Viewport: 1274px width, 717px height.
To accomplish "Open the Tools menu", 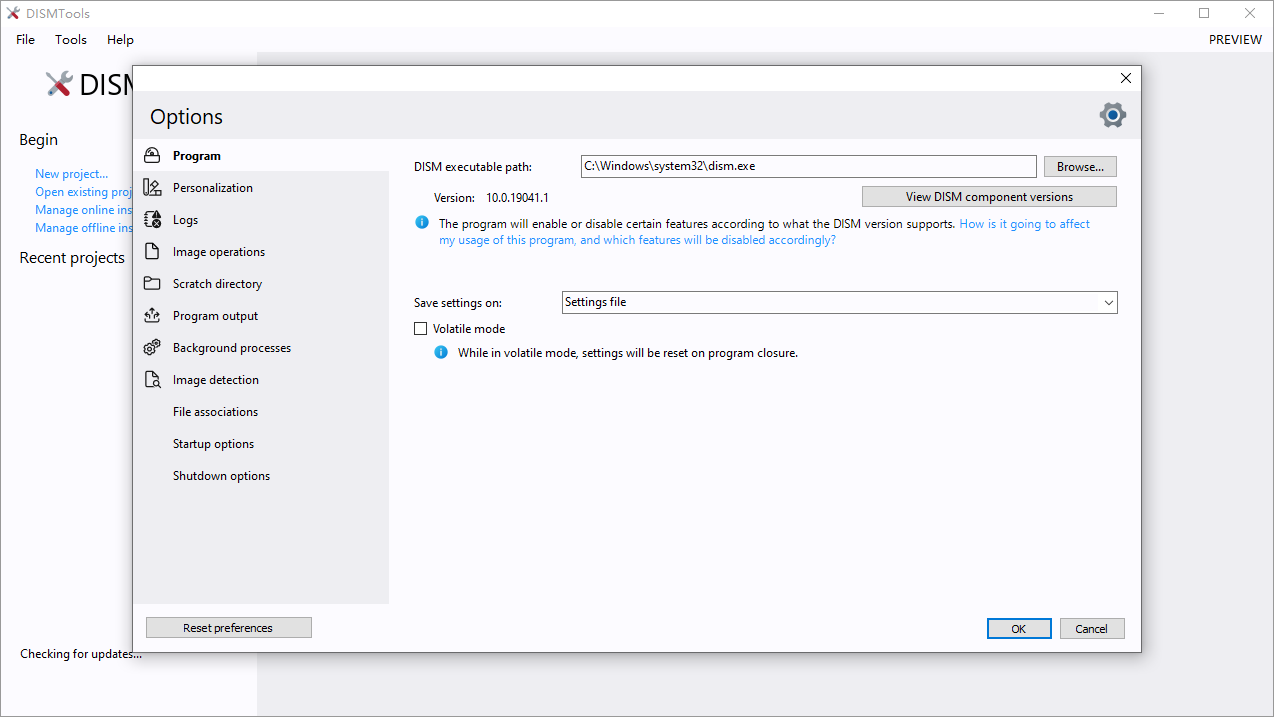I will click(71, 40).
